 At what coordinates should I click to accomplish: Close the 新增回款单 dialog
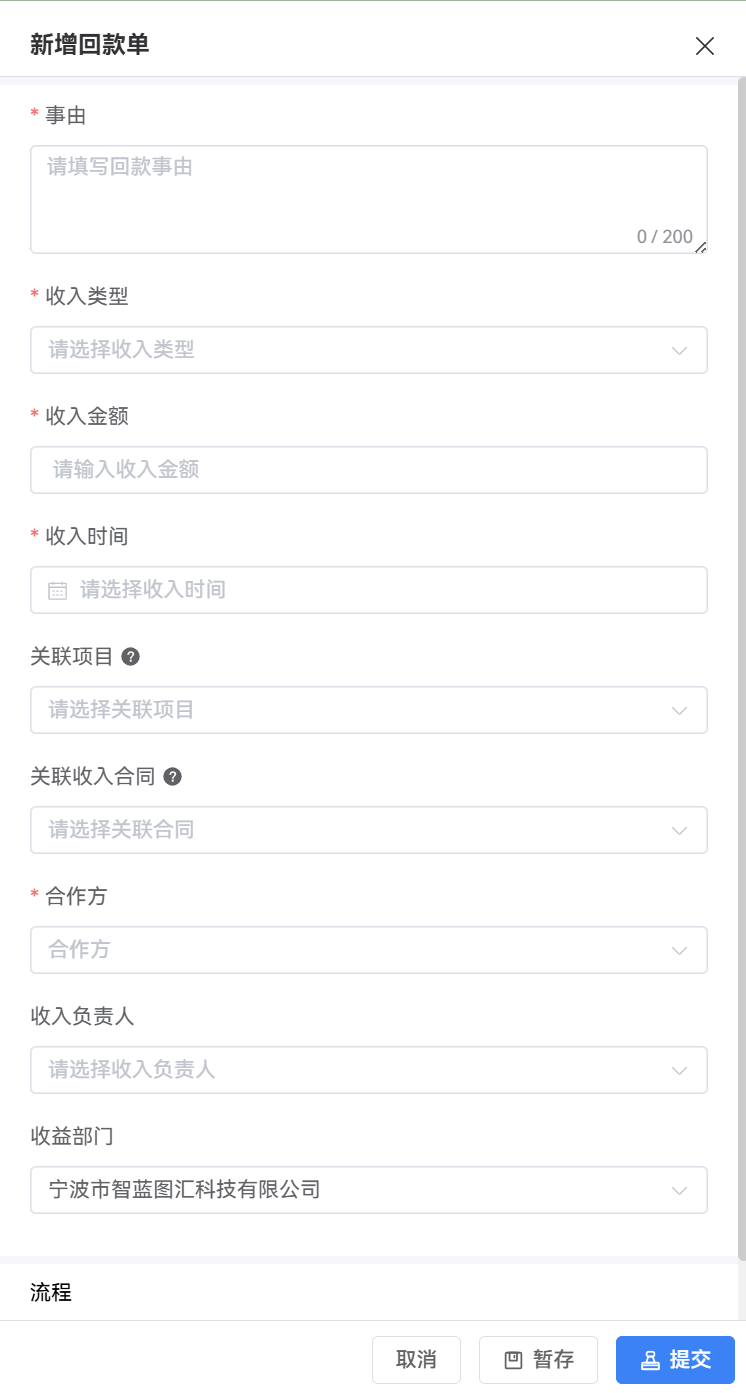coord(705,46)
